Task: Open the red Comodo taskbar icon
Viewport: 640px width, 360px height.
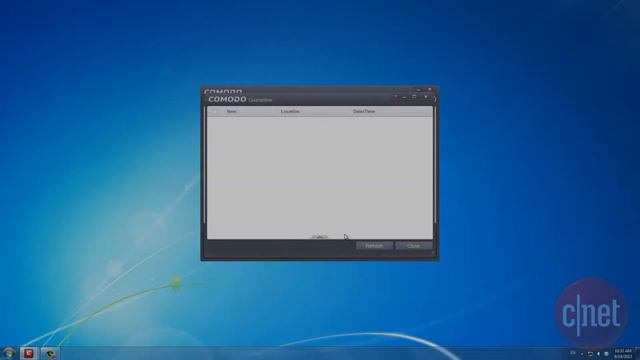Action: pos(29,353)
